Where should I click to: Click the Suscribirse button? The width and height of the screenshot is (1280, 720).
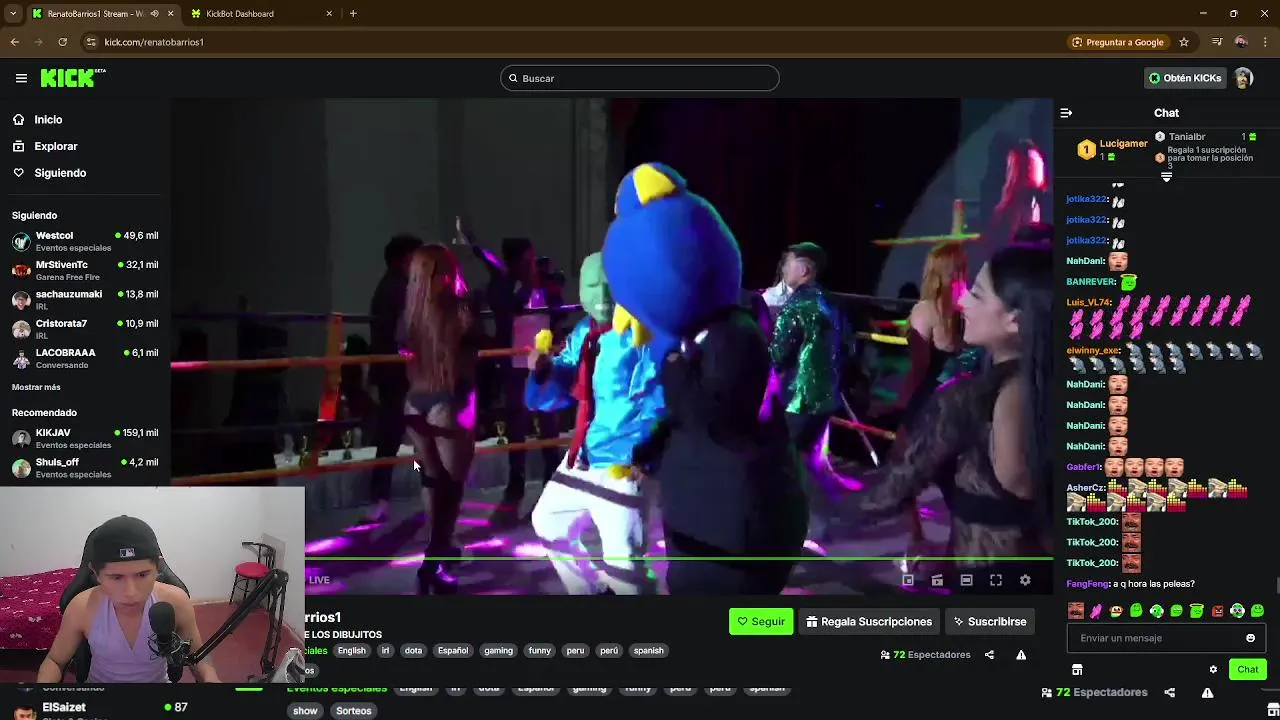[989, 622]
